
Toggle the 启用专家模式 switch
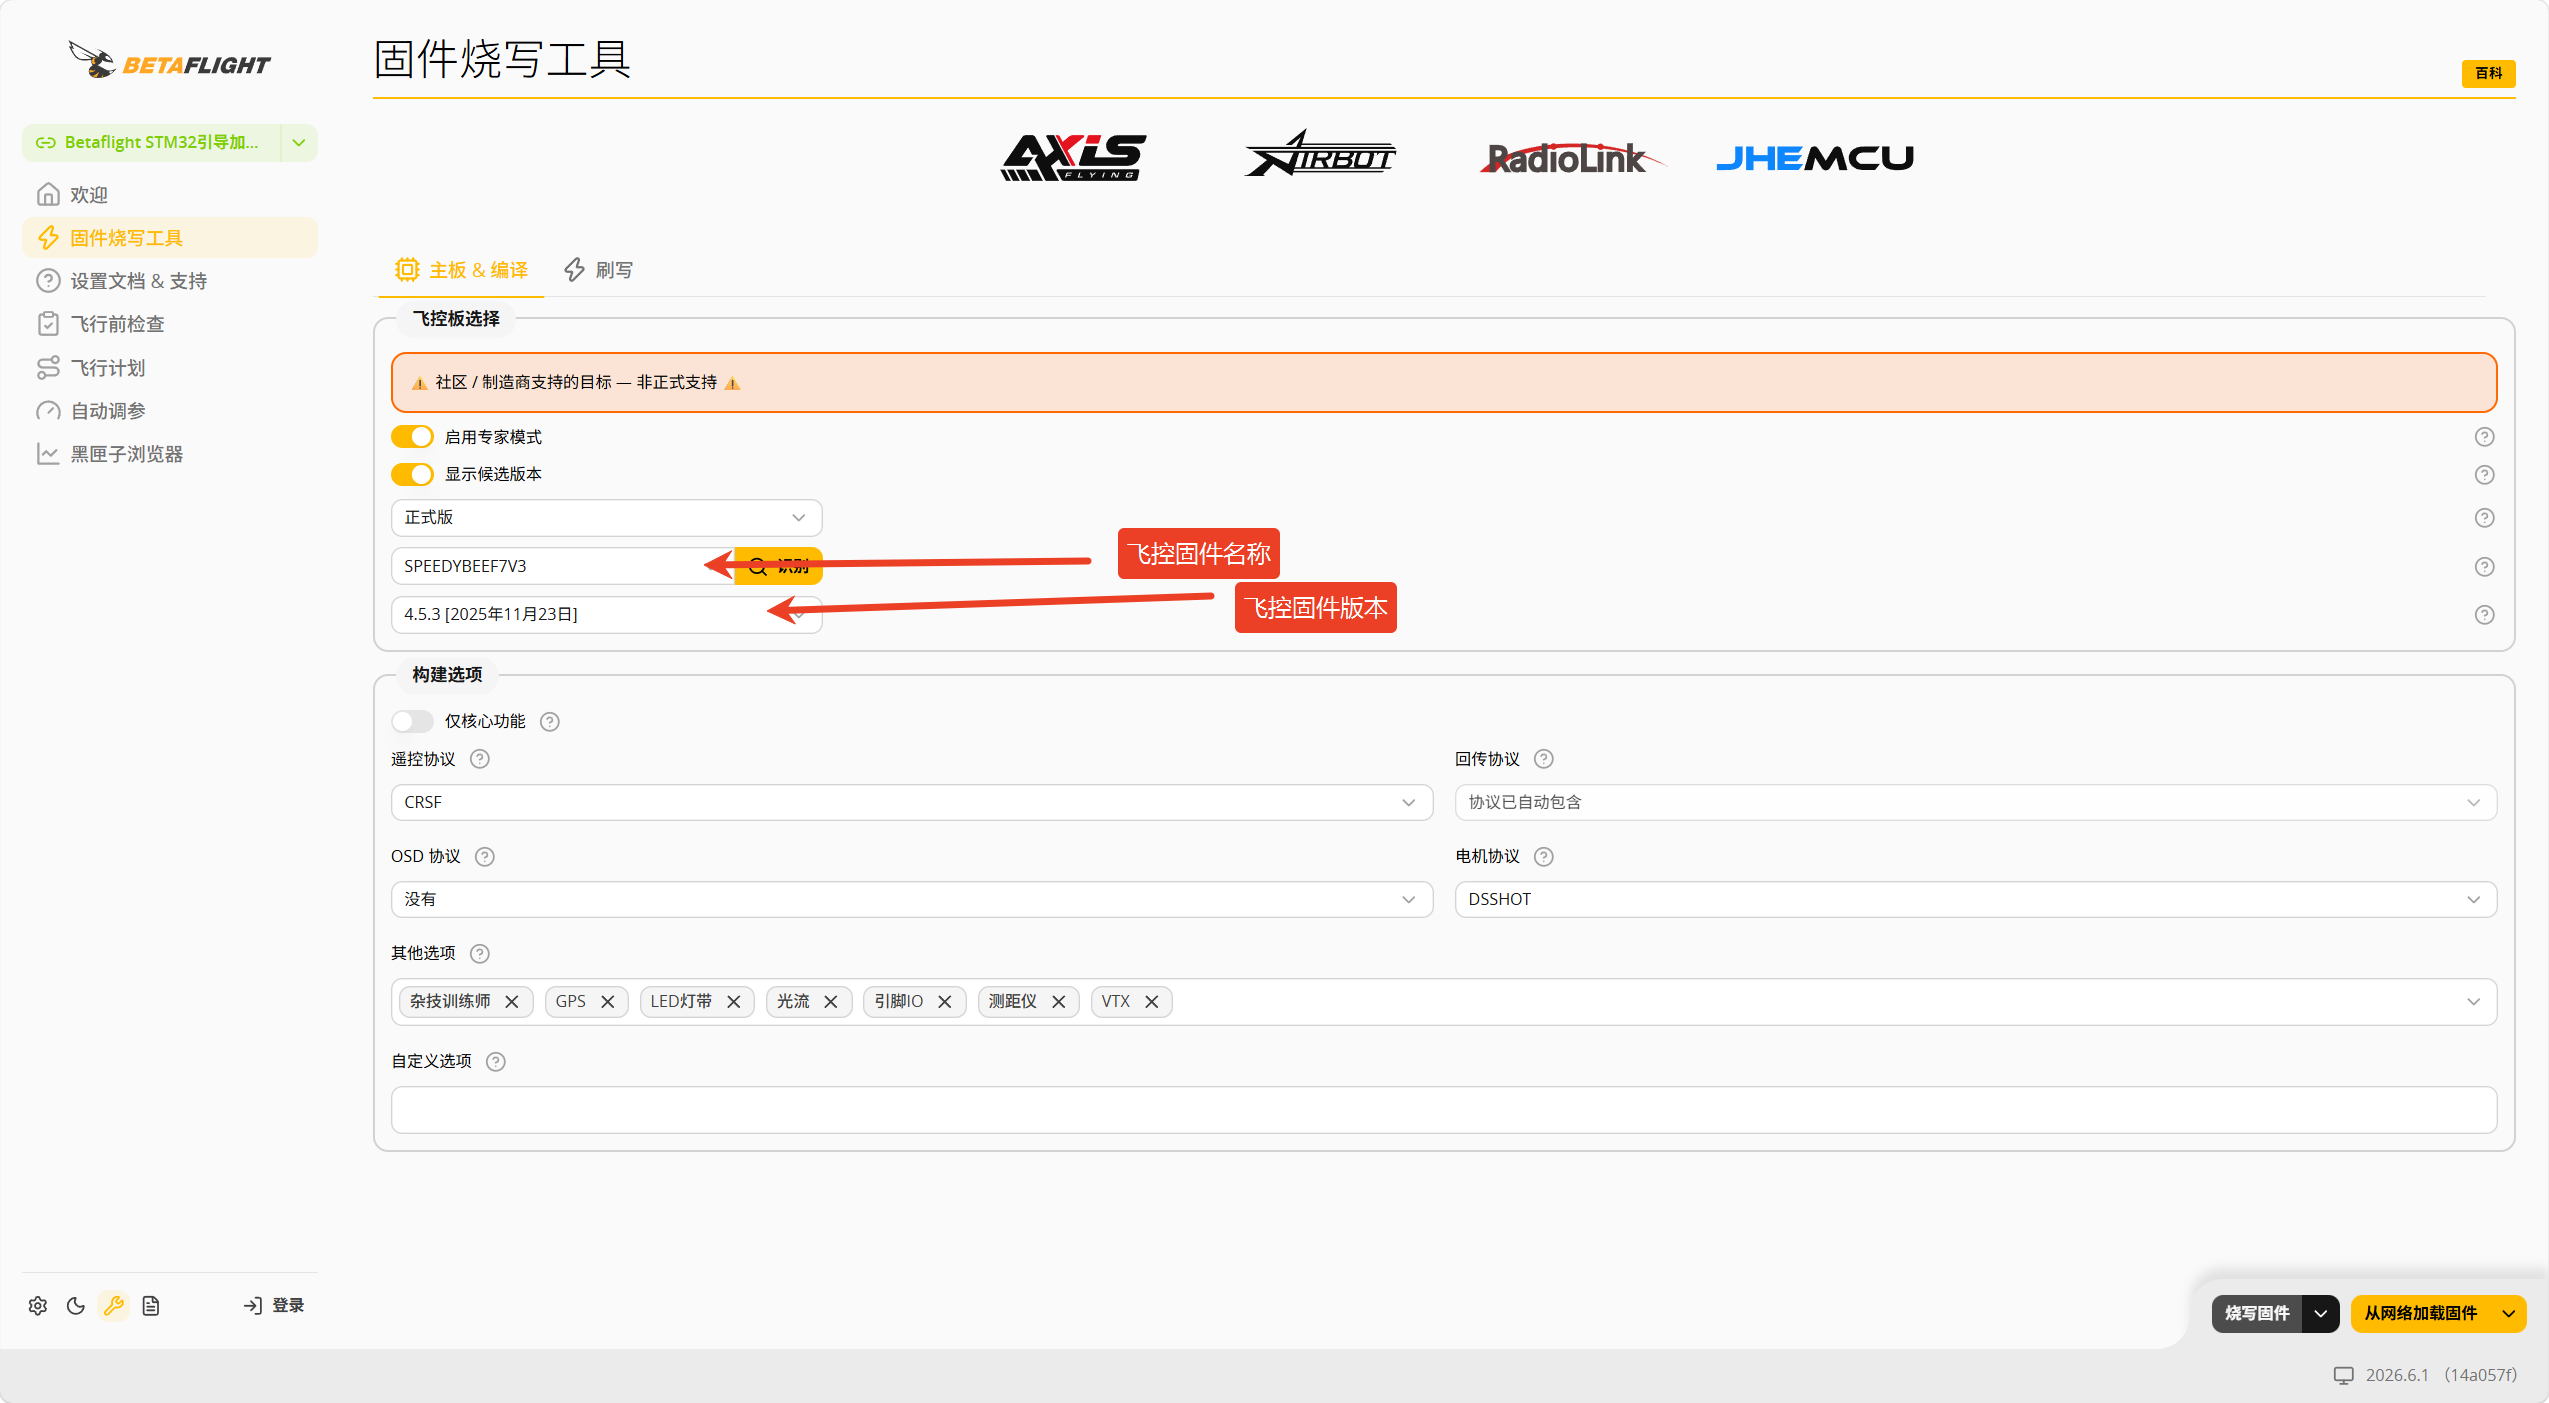[x=412, y=437]
